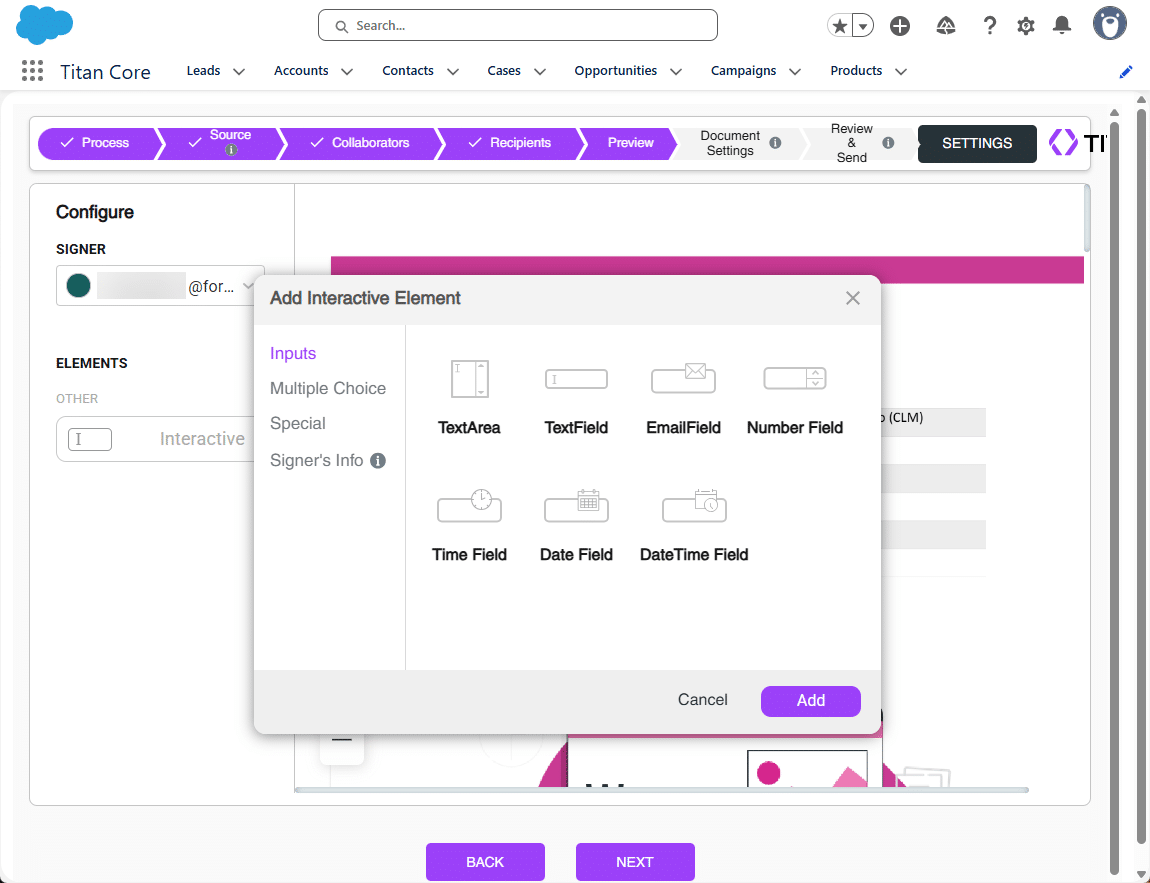Expand the Accounts navigation dropdown
Image resolution: width=1150 pixels, height=883 pixels.
click(x=347, y=72)
